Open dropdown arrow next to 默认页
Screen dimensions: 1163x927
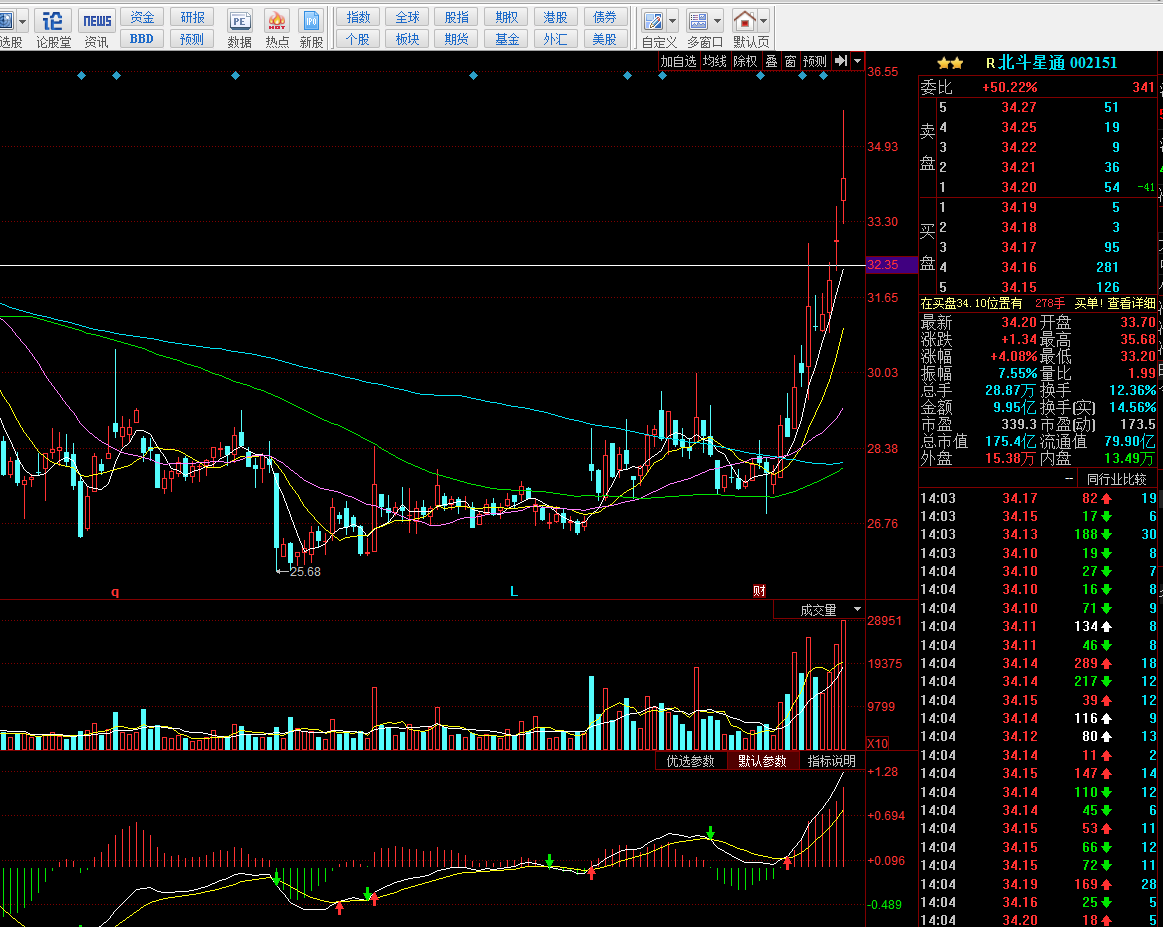point(764,21)
